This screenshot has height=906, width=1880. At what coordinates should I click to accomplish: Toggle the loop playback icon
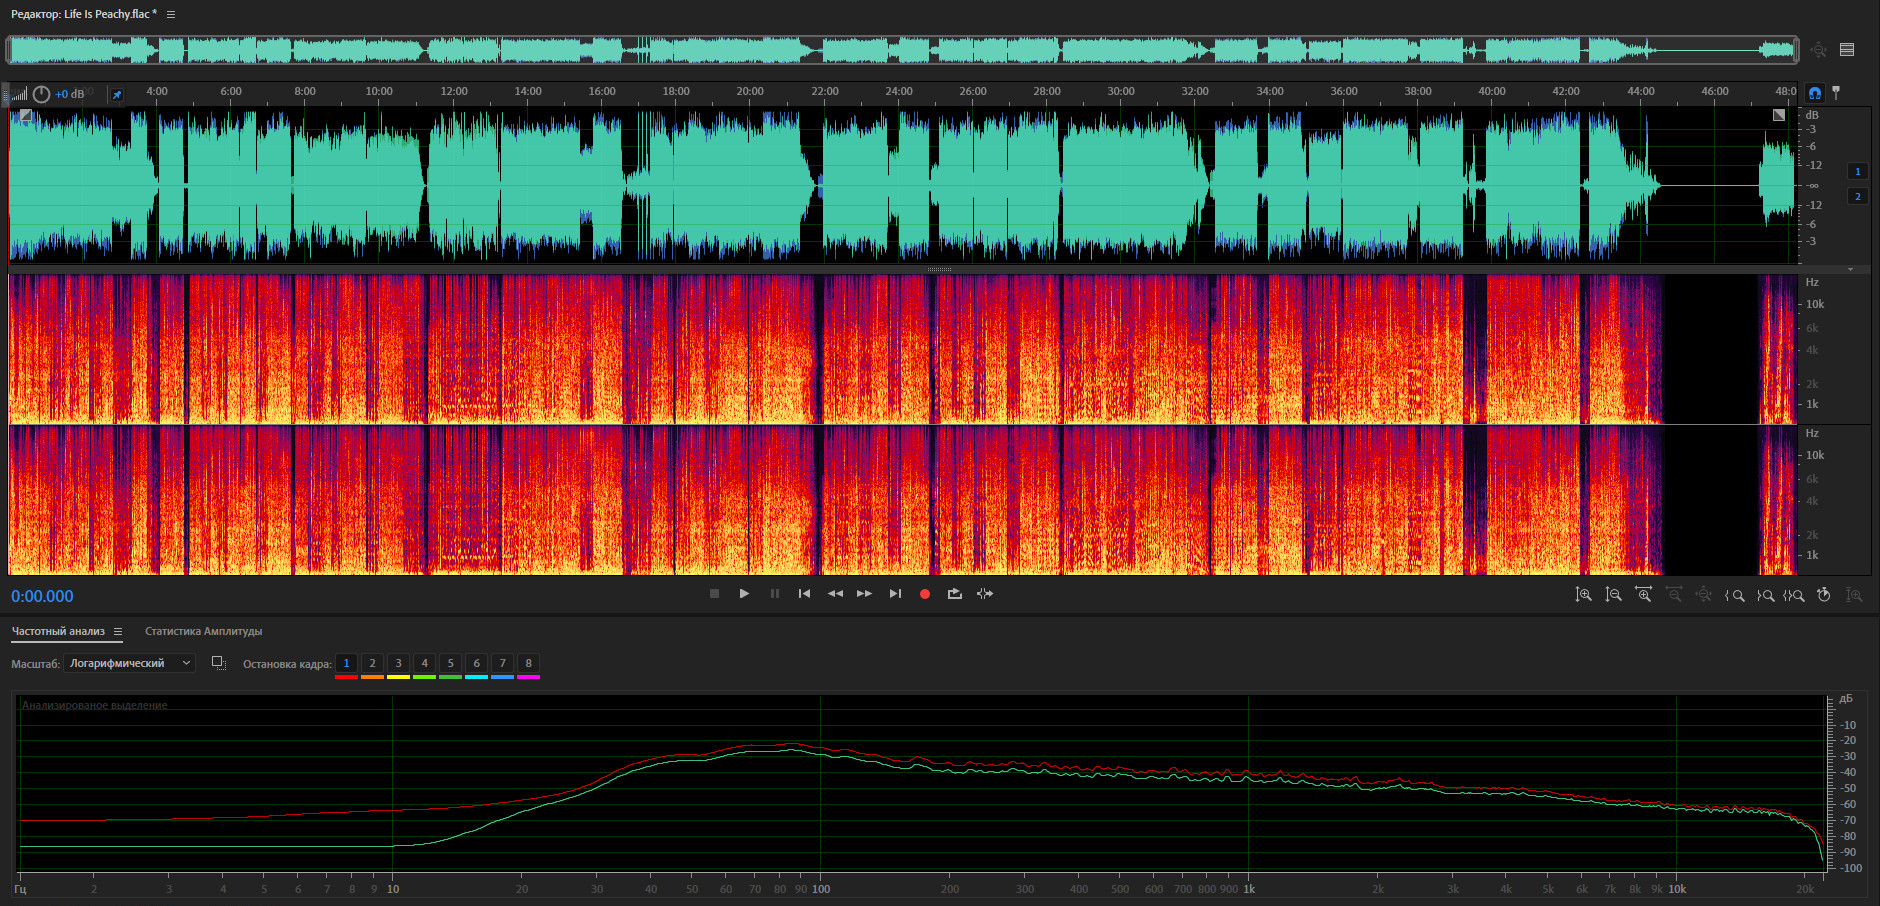click(955, 594)
